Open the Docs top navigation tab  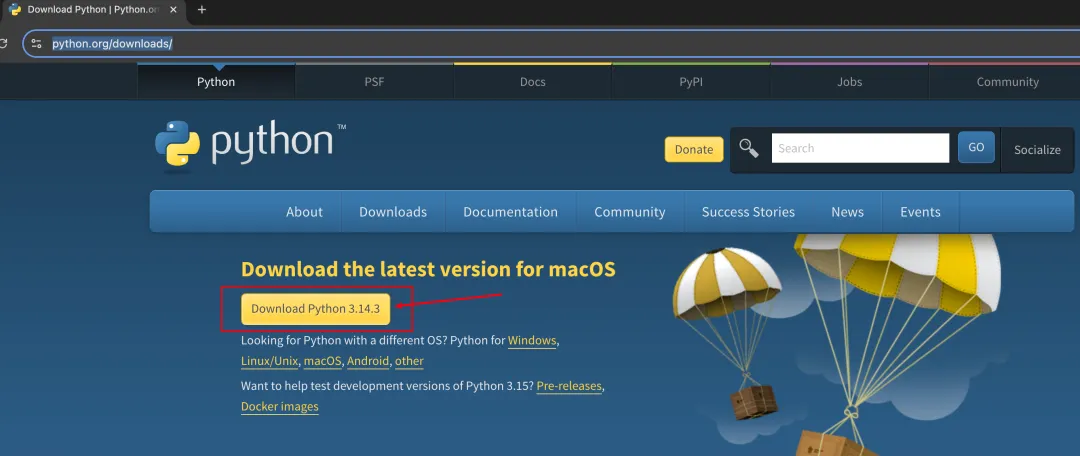(x=532, y=81)
